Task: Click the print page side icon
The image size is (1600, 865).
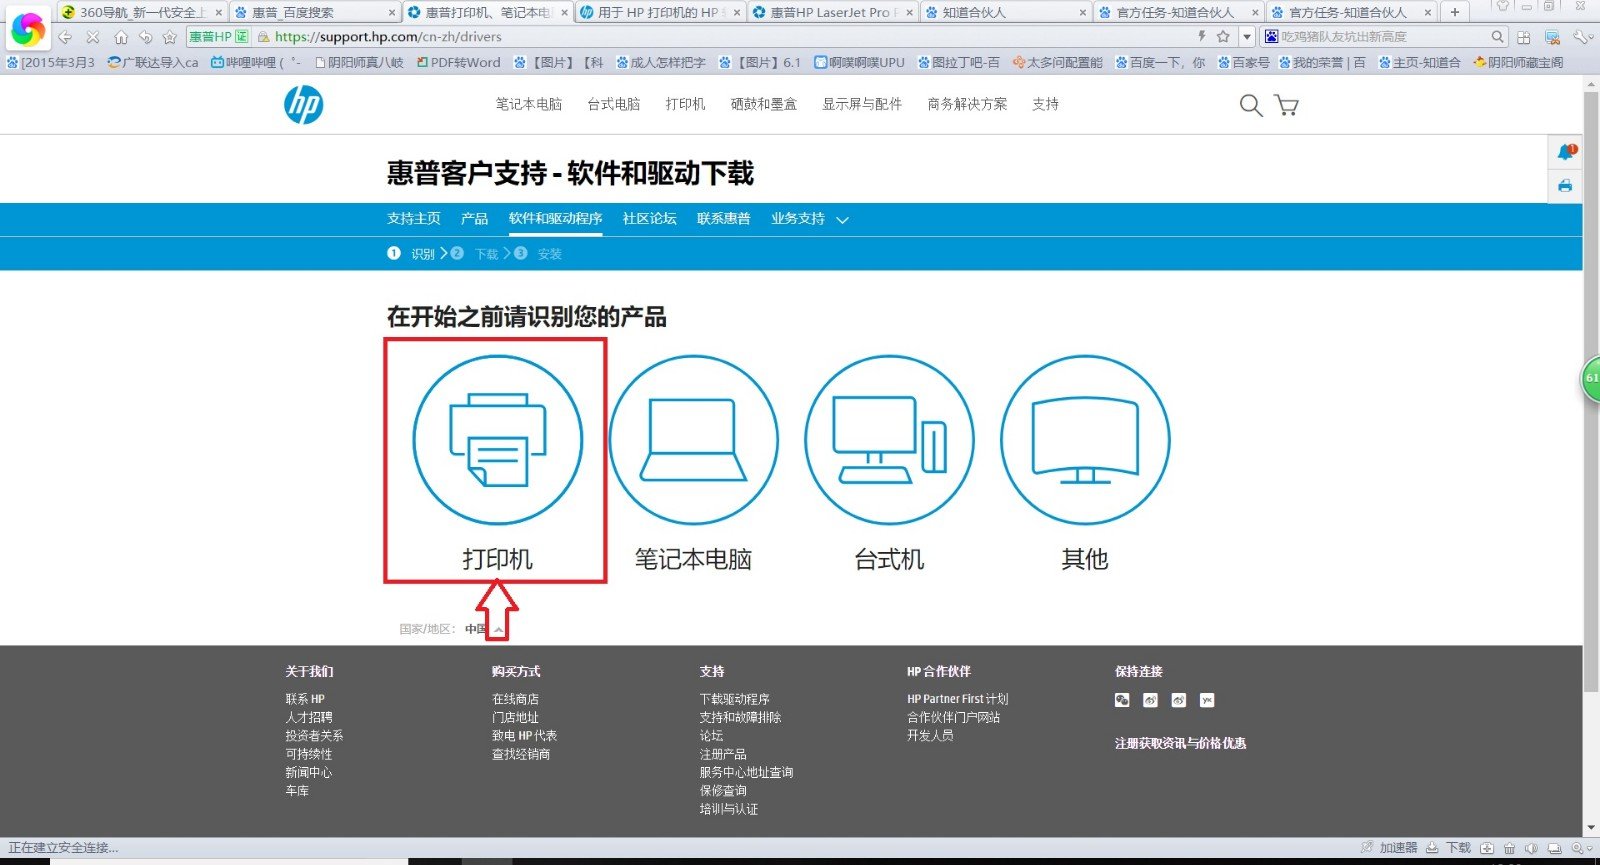Action: coord(1565,186)
